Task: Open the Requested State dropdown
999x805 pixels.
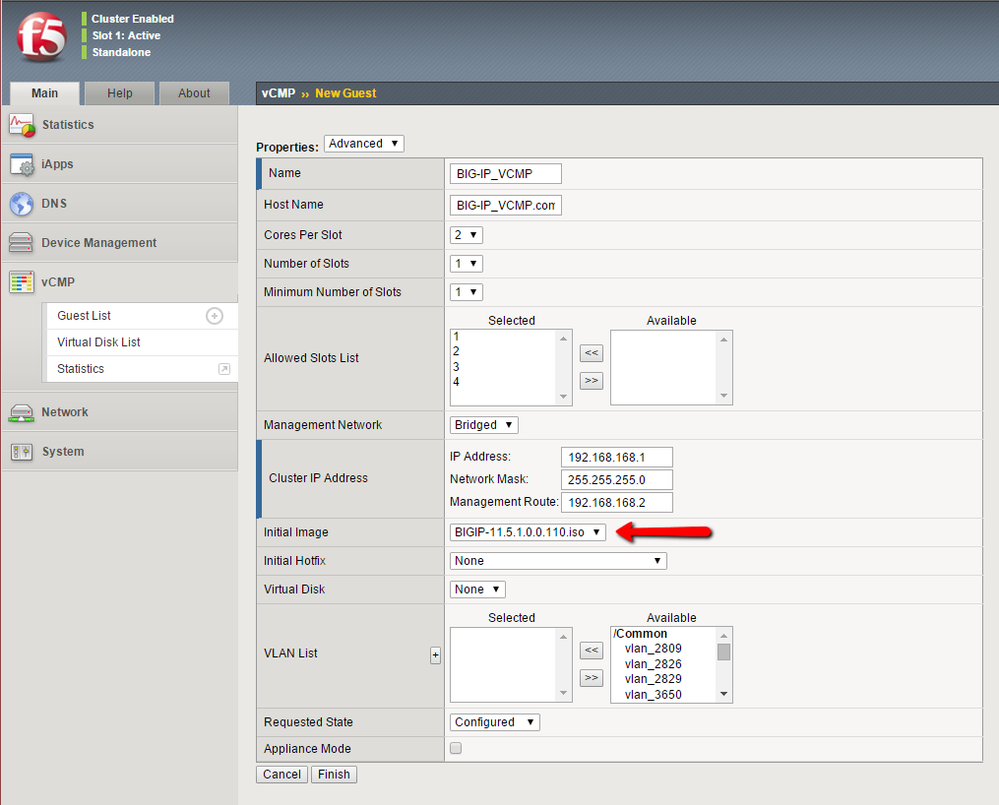Action: [495, 722]
